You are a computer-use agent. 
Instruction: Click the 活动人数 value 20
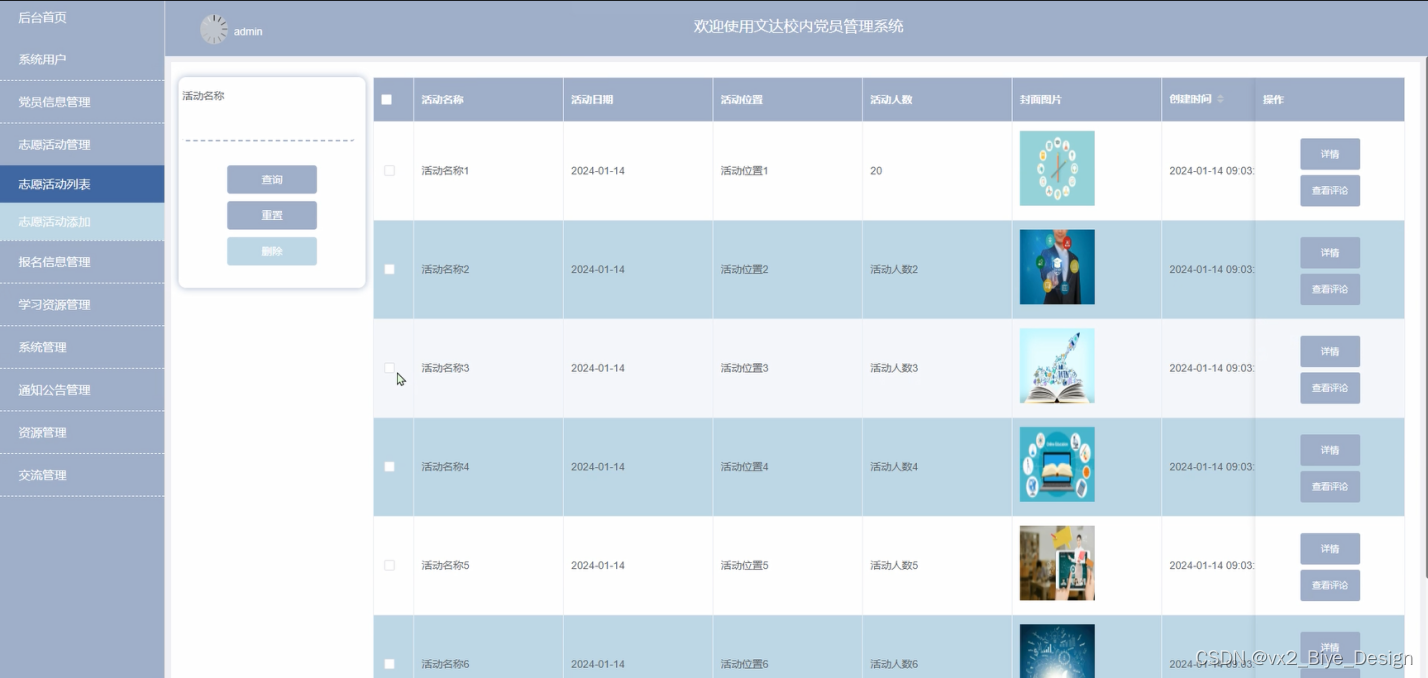pos(876,171)
